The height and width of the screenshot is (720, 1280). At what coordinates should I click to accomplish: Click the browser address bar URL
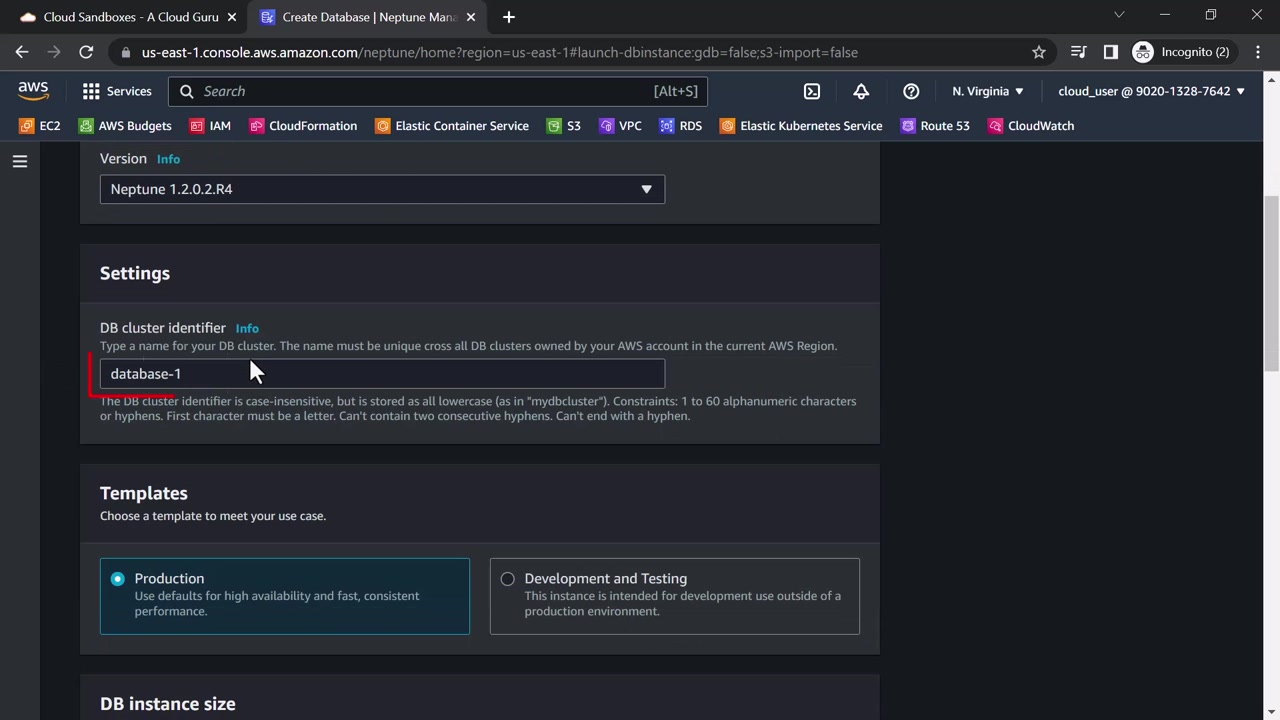point(500,52)
